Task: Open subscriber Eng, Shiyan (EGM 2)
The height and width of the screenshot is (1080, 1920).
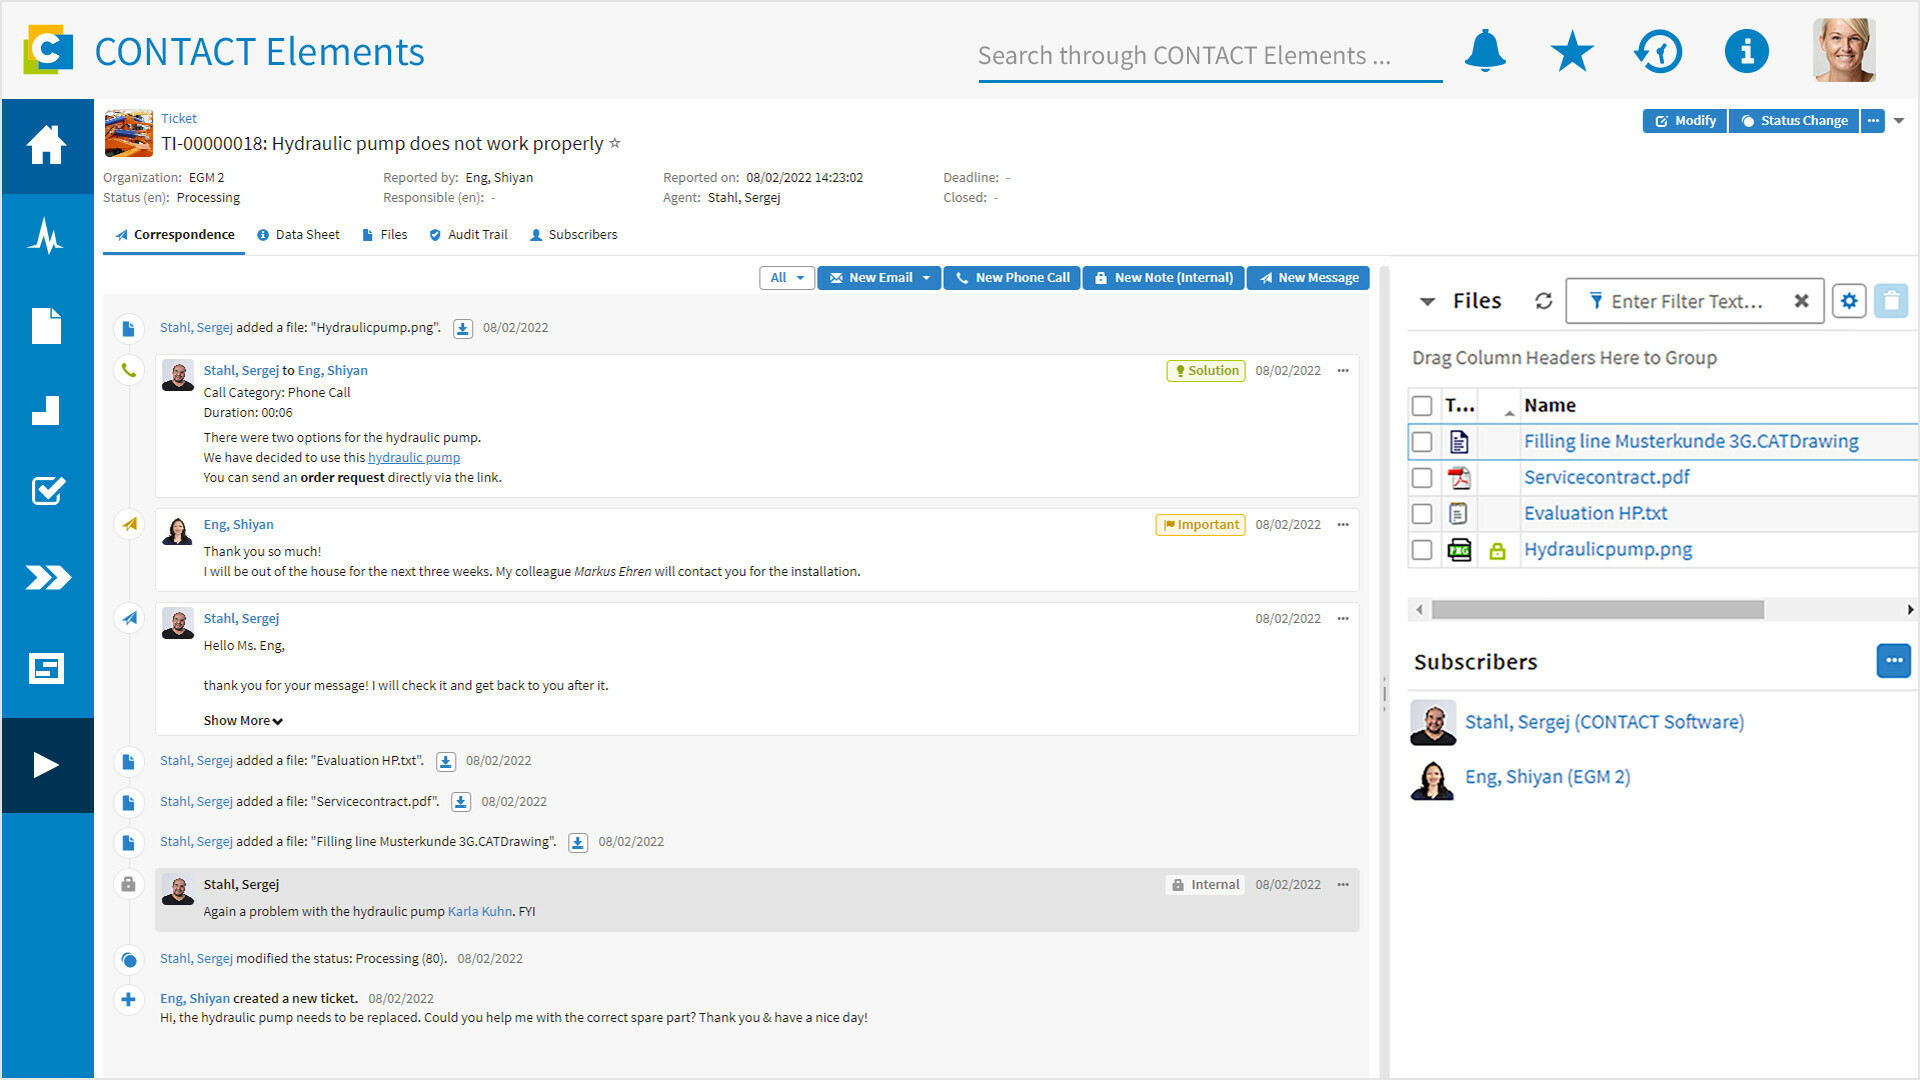Action: (x=1547, y=777)
